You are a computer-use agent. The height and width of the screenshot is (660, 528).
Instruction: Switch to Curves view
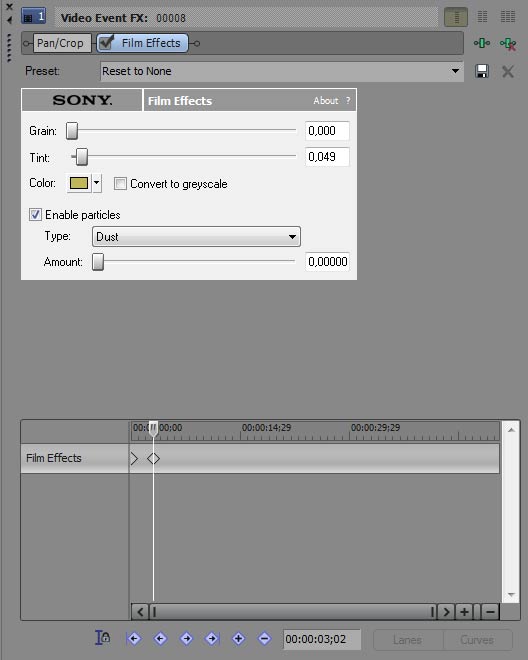(477, 640)
